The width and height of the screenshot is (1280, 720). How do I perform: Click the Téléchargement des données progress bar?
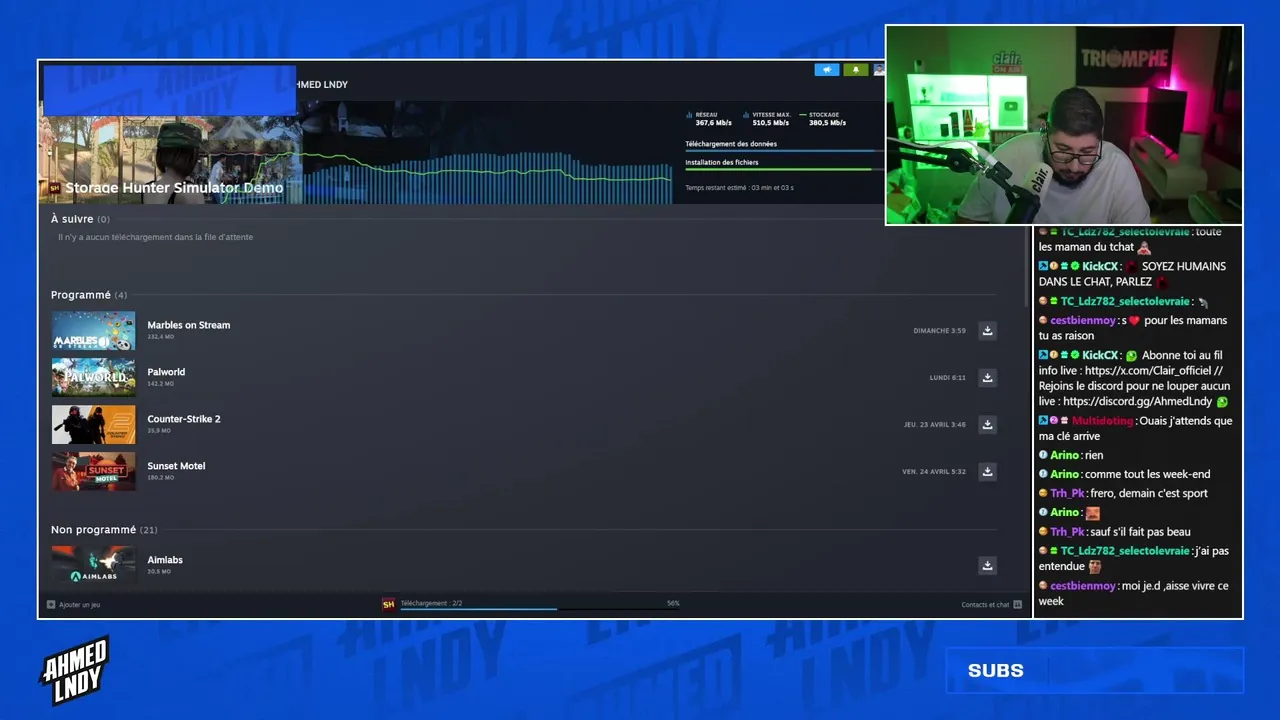click(x=785, y=151)
